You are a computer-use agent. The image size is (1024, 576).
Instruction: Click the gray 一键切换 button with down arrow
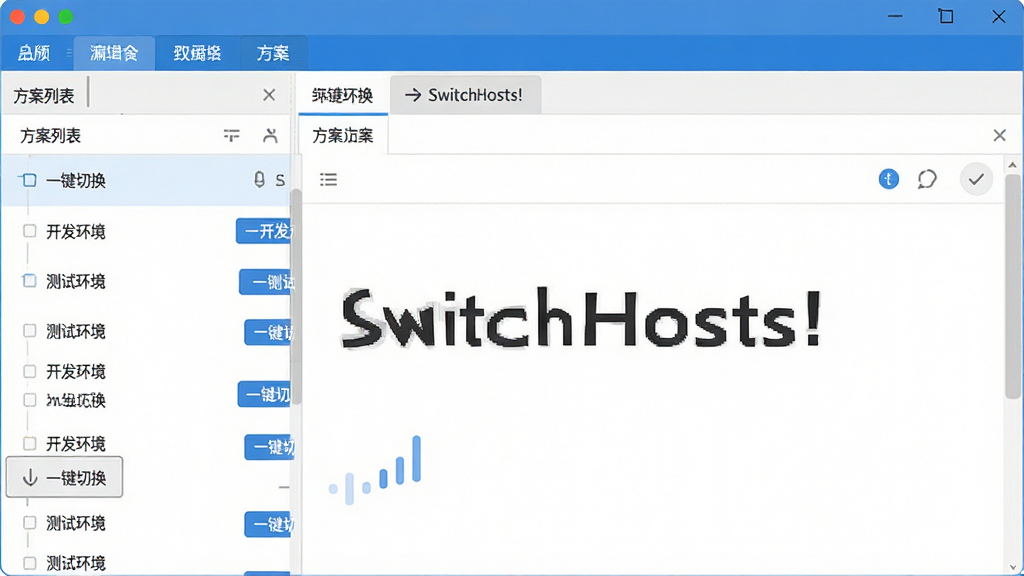click(x=64, y=477)
